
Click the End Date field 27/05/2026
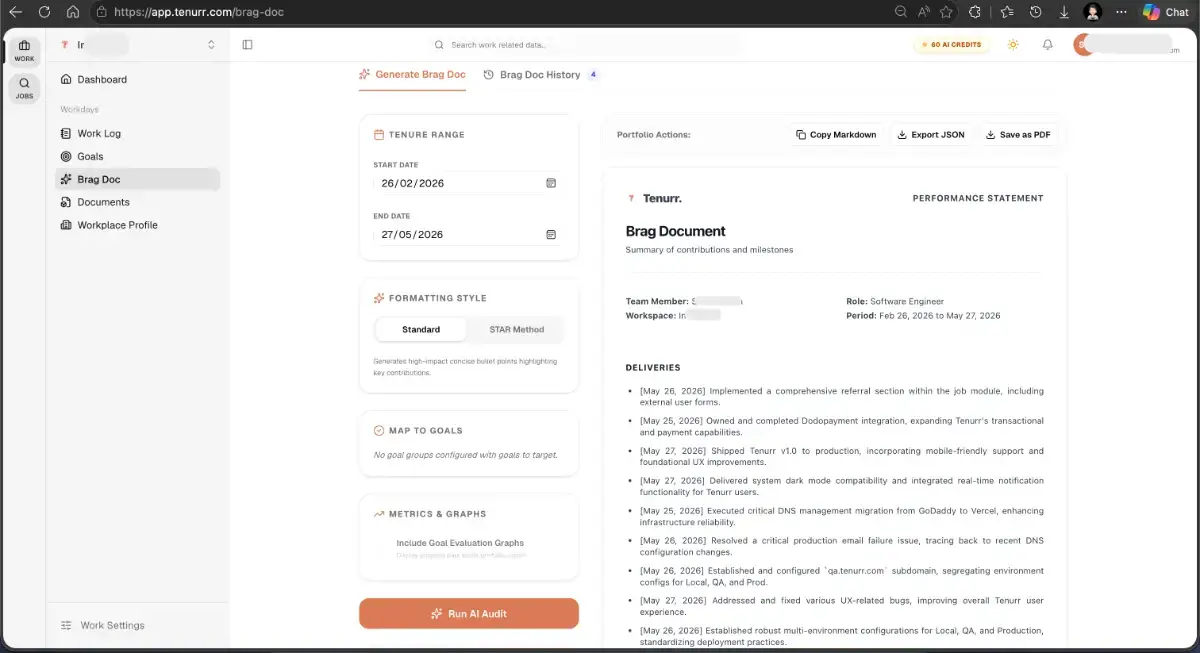(468, 234)
